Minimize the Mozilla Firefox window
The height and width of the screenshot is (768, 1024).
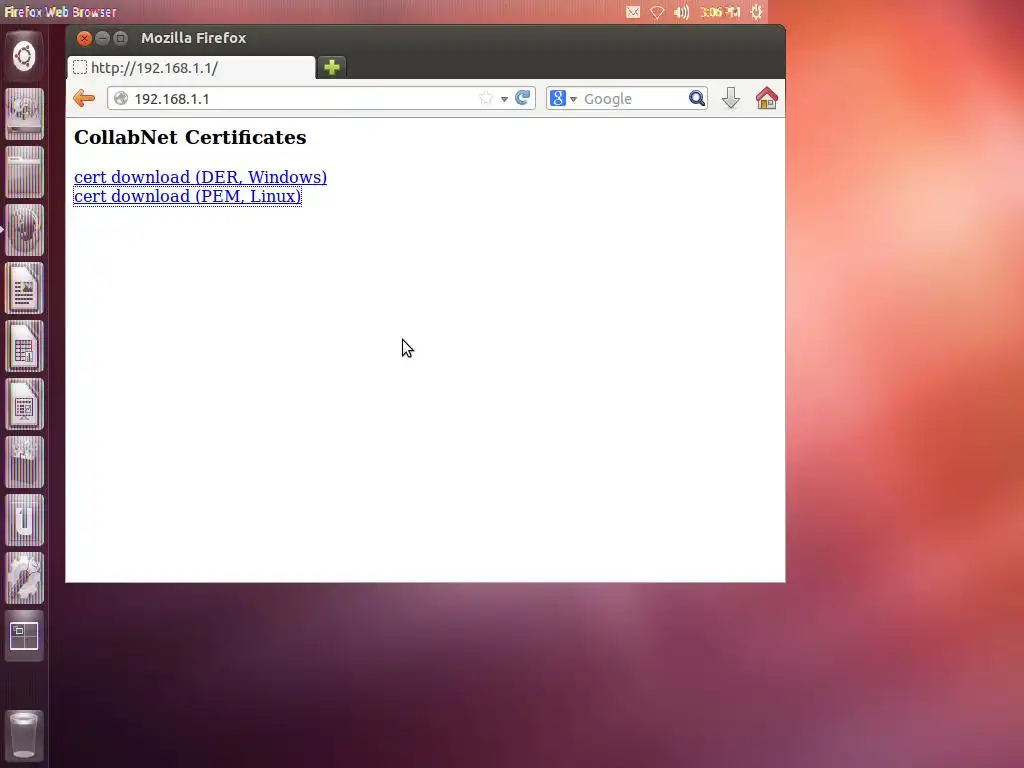click(102, 38)
